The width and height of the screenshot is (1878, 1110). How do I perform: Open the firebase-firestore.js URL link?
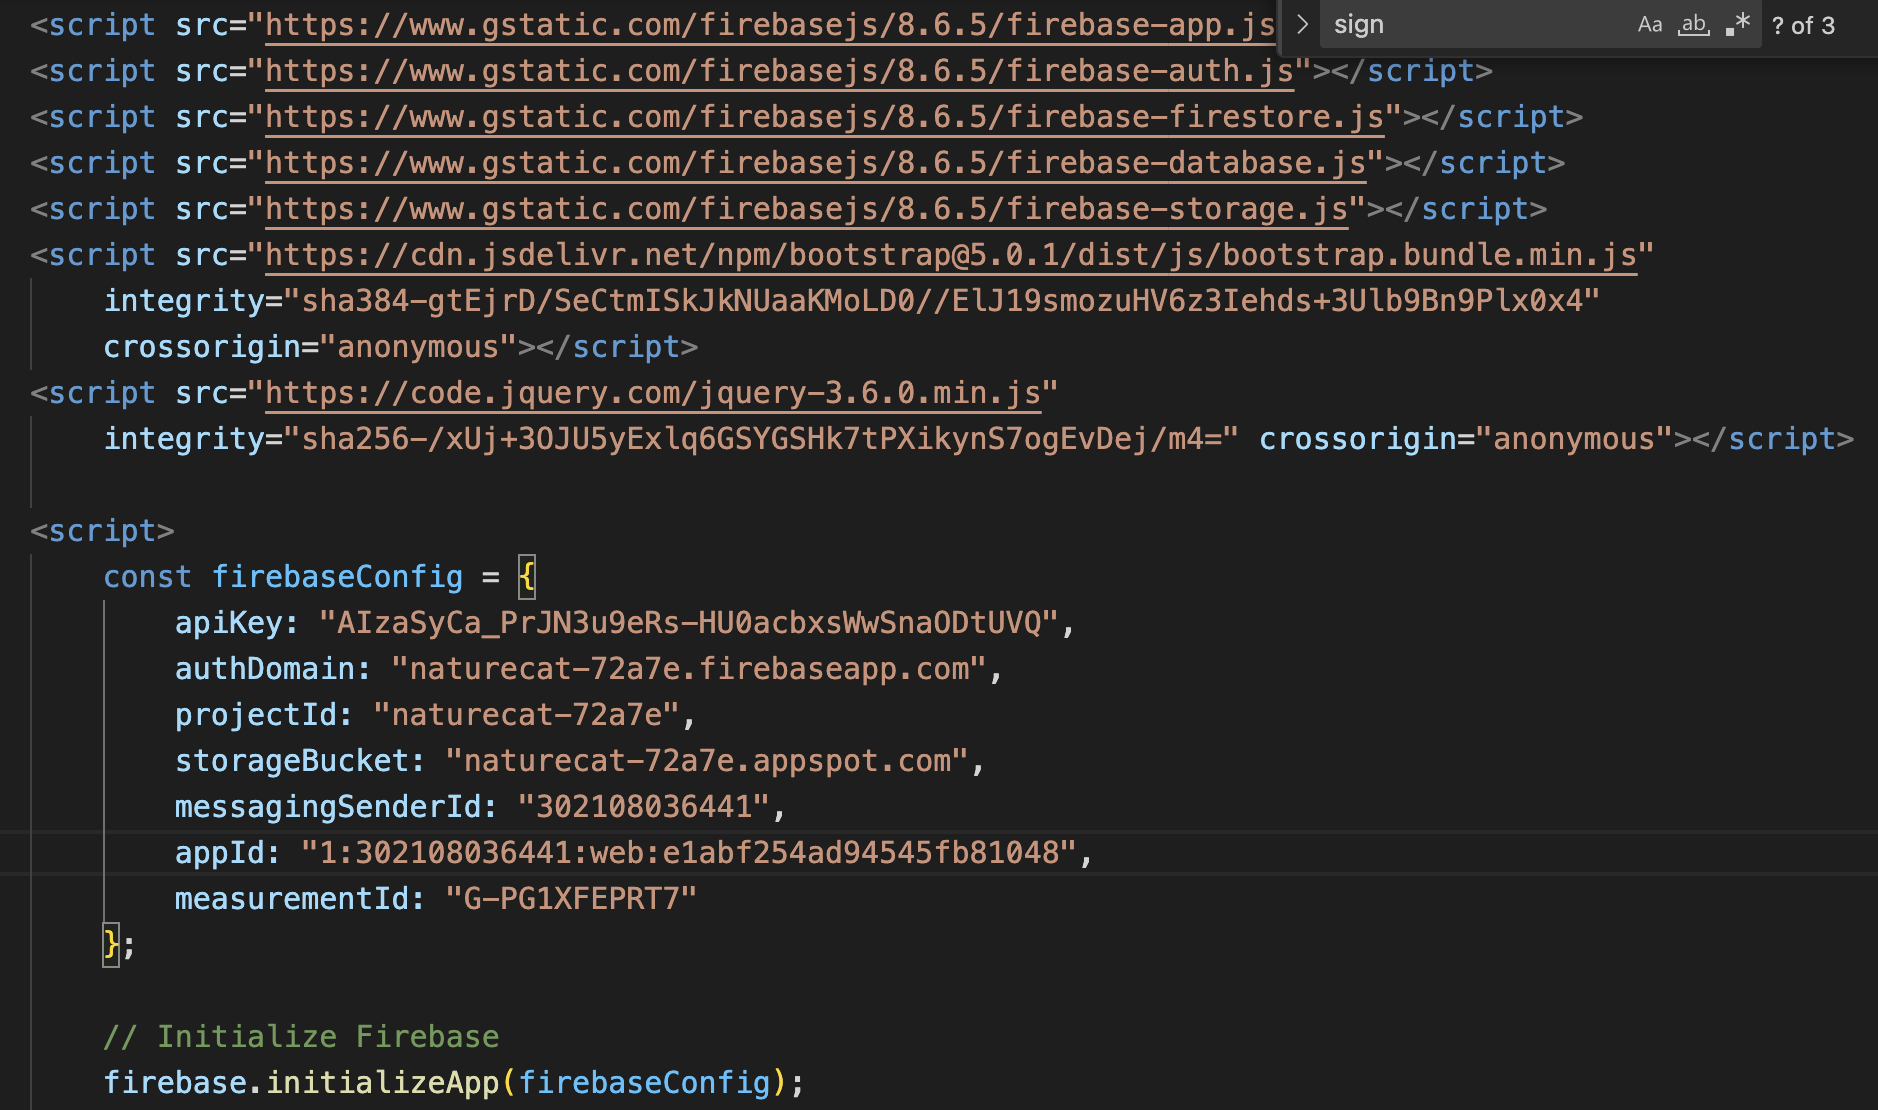pyautogui.click(x=825, y=118)
